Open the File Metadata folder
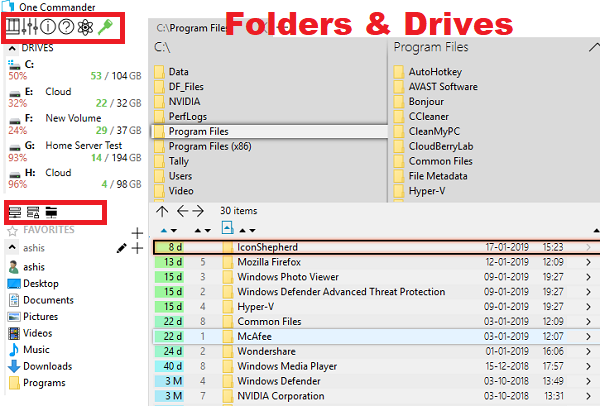The height and width of the screenshot is (406, 600). coord(430,176)
